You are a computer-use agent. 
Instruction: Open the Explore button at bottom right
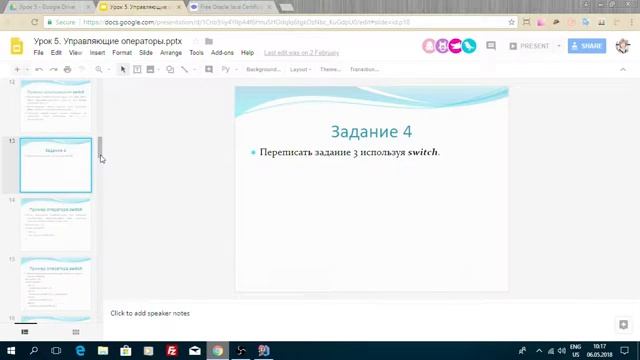click(623, 325)
